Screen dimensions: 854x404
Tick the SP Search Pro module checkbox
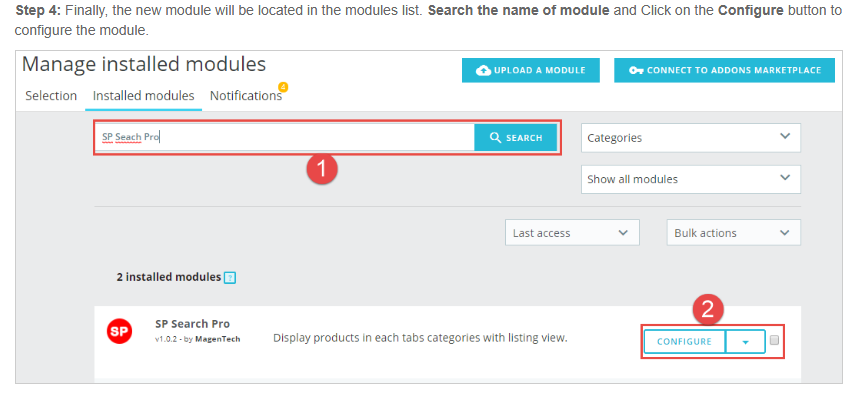(774, 341)
